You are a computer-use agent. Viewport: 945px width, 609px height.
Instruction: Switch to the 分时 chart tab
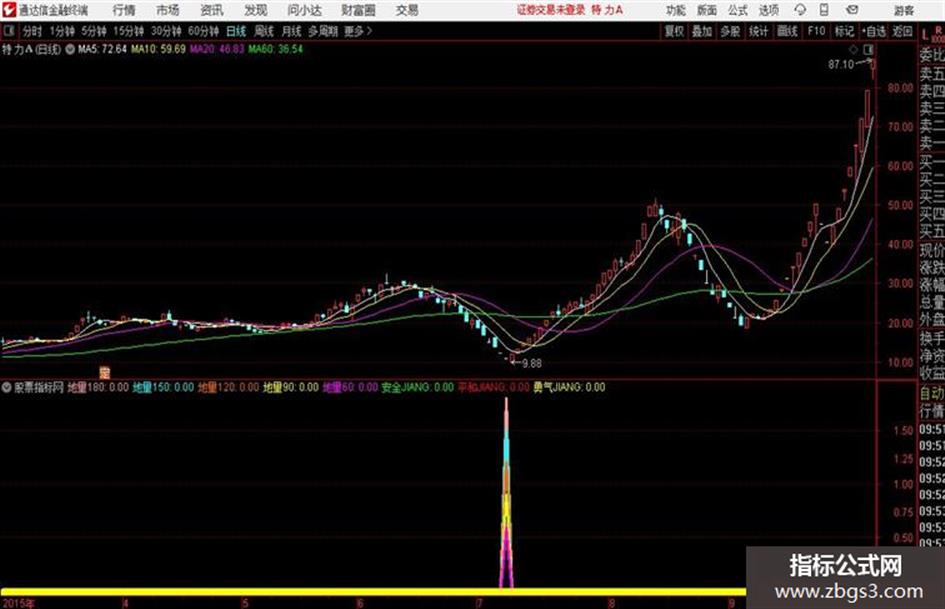(32, 31)
